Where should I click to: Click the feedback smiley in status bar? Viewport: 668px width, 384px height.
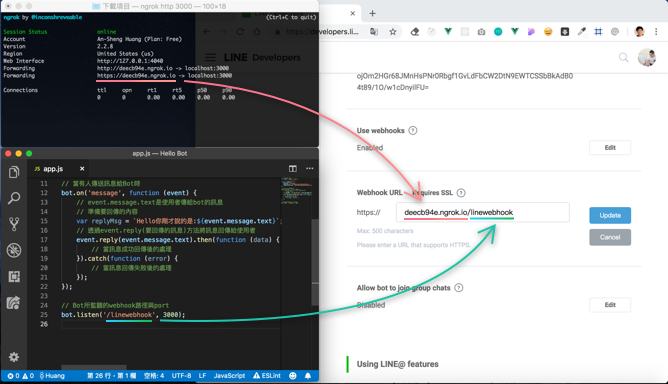293,375
